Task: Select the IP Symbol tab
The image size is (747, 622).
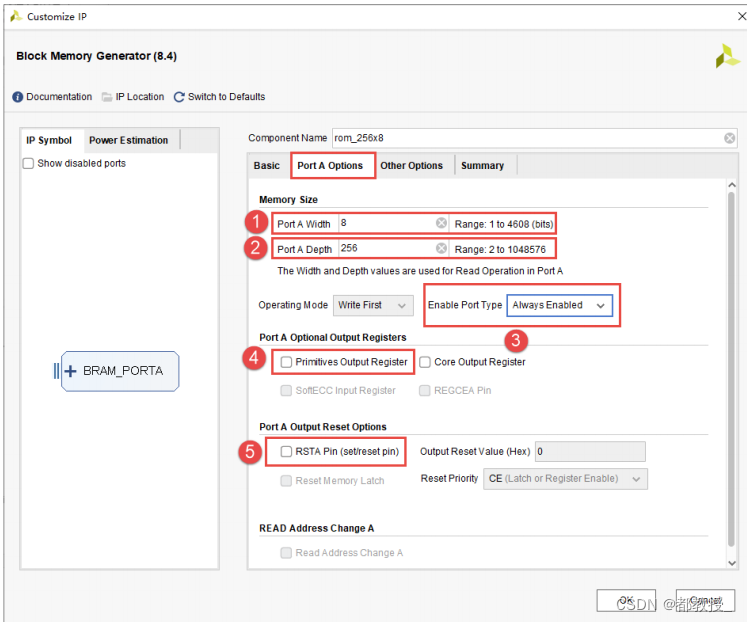Action: [49, 140]
